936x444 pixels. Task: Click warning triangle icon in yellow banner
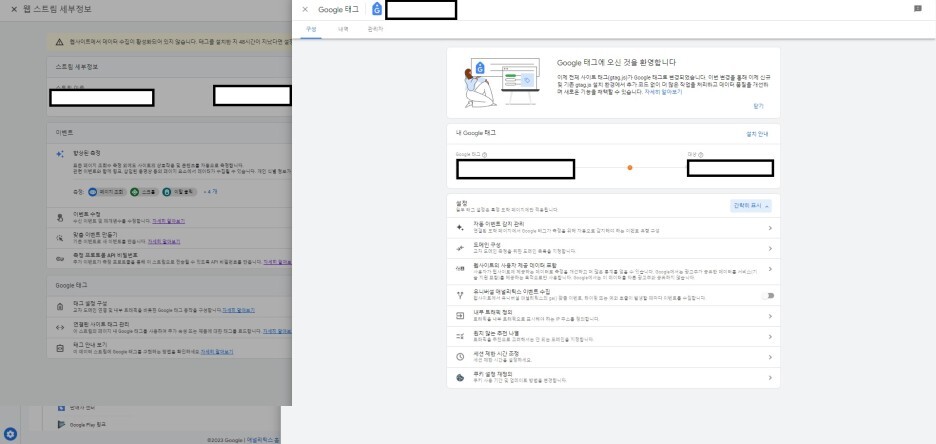(59, 42)
